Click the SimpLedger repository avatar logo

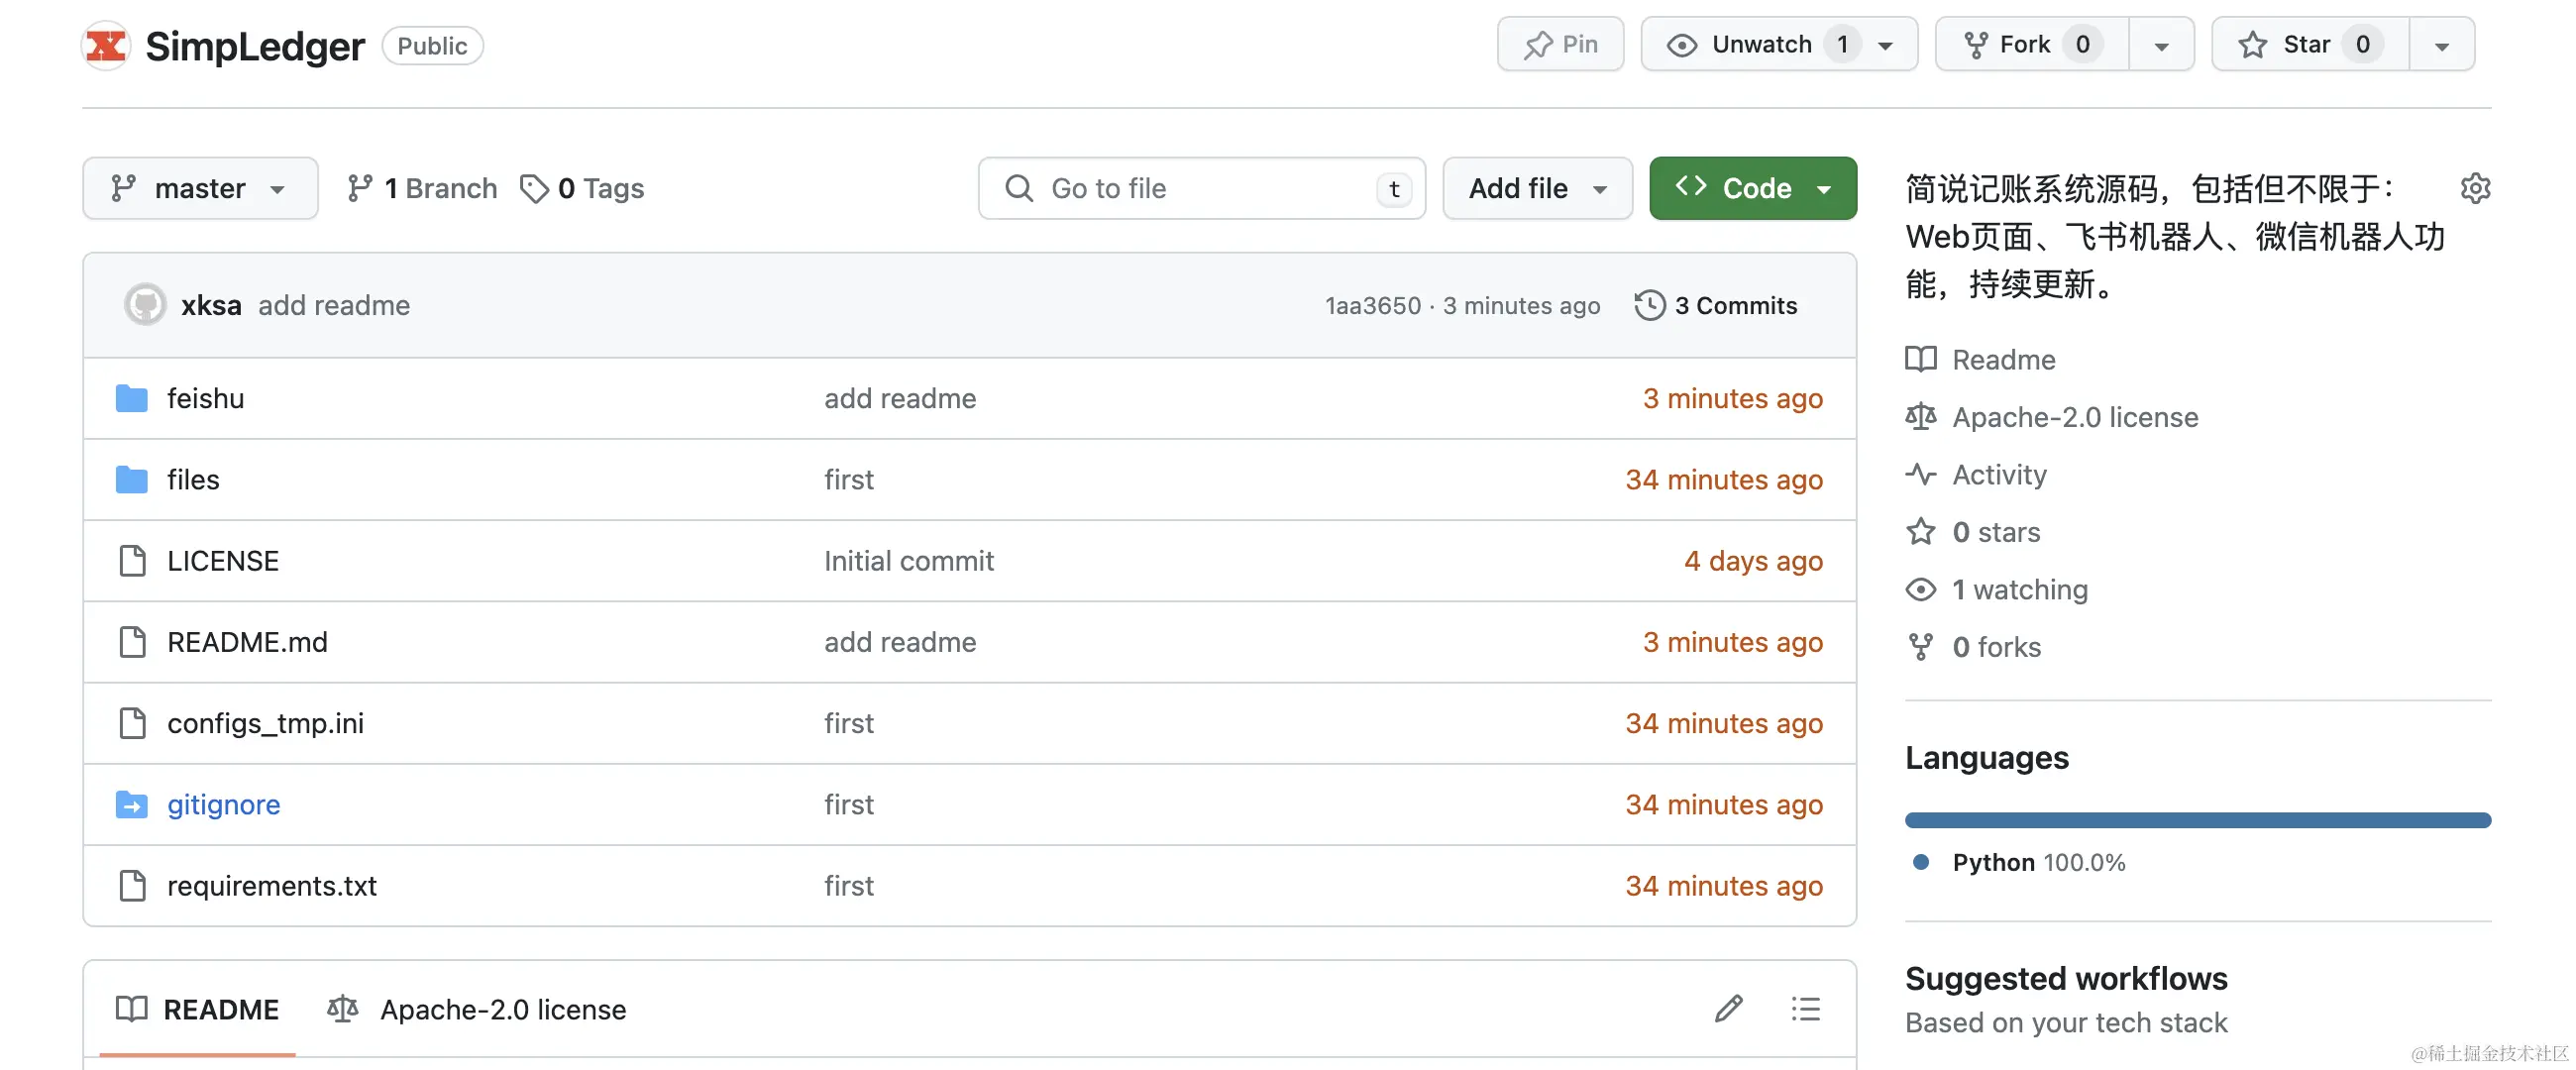coord(106,46)
